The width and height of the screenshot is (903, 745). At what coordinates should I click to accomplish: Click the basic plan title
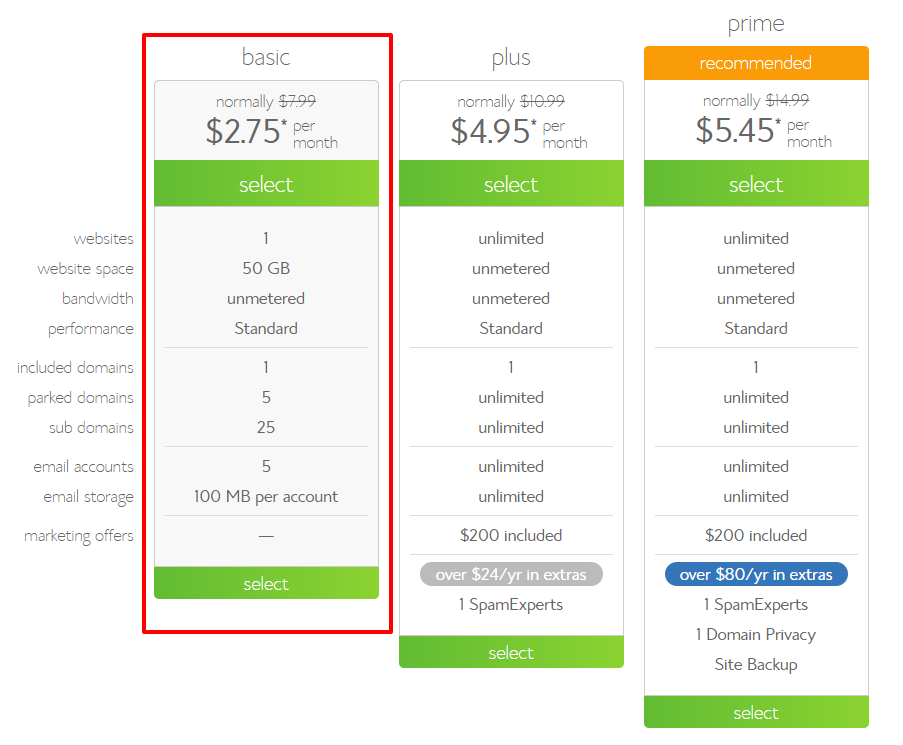click(x=266, y=57)
